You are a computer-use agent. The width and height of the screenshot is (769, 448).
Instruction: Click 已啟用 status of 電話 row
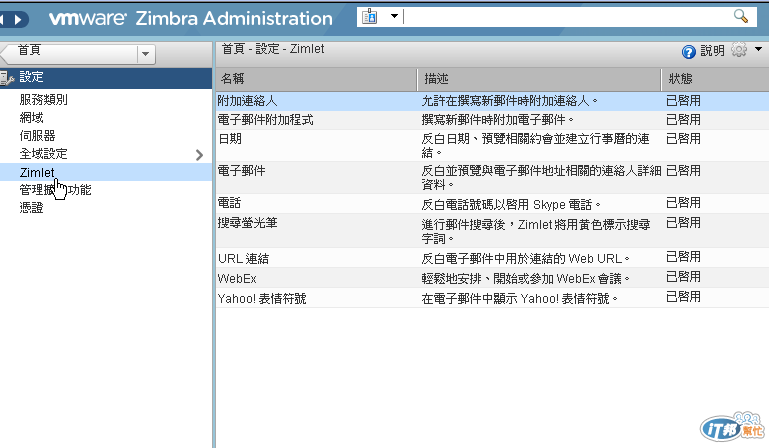pos(683,203)
